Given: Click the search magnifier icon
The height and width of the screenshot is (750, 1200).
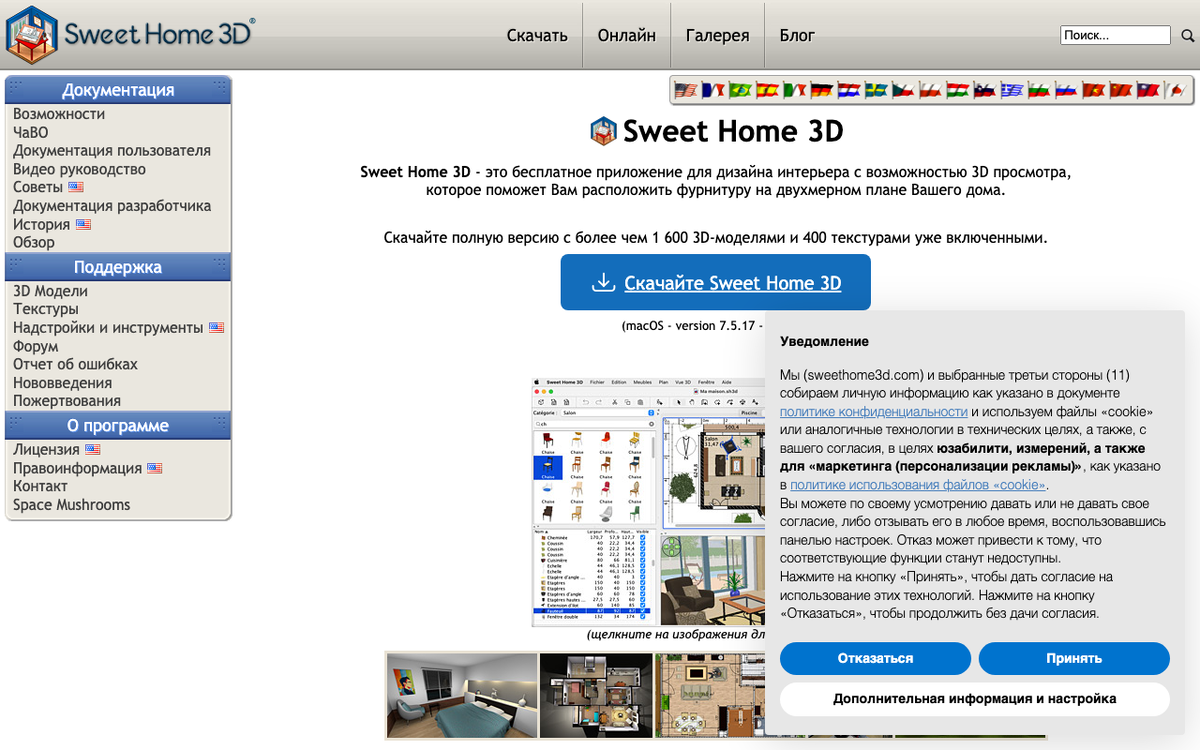Looking at the screenshot, I should (x=1188, y=36).
